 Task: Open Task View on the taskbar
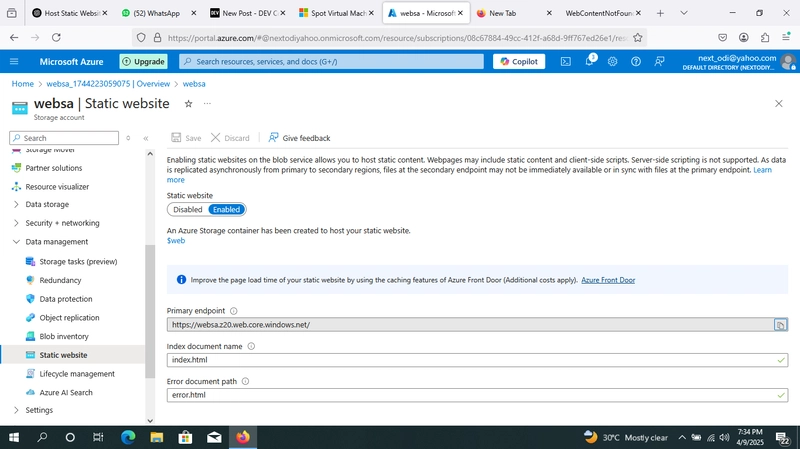click(98, 437)
